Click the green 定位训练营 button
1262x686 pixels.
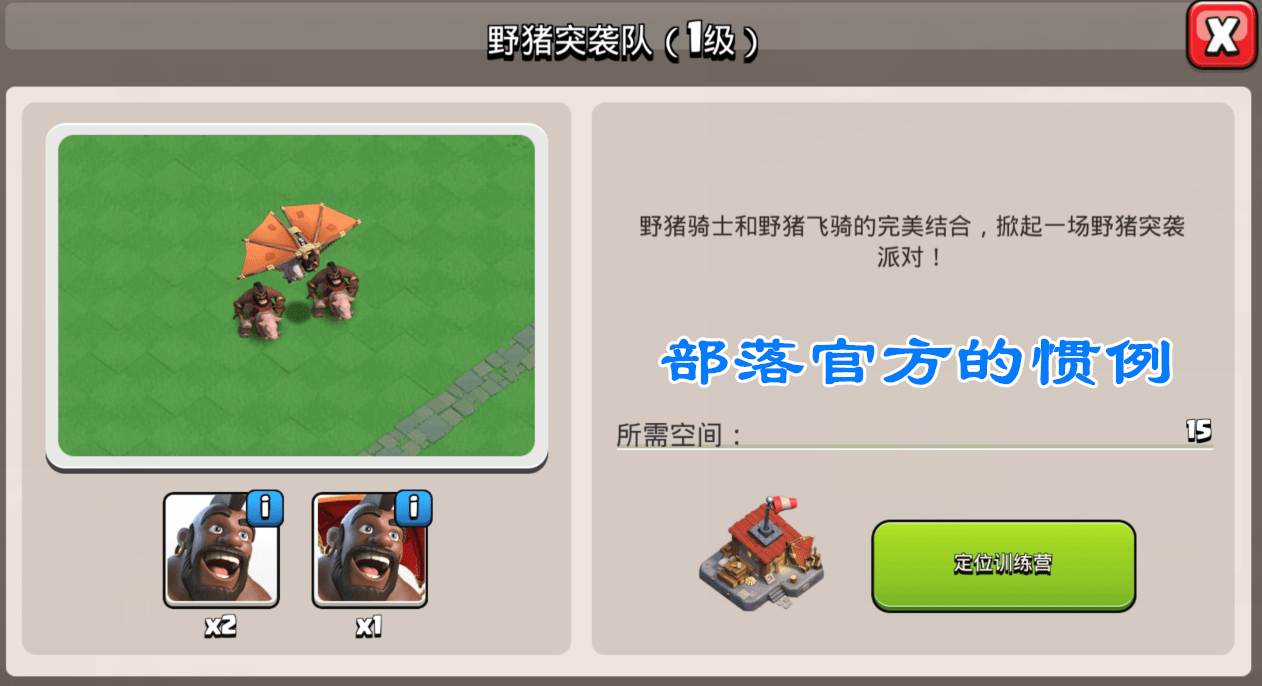[x=1003, y=565]
